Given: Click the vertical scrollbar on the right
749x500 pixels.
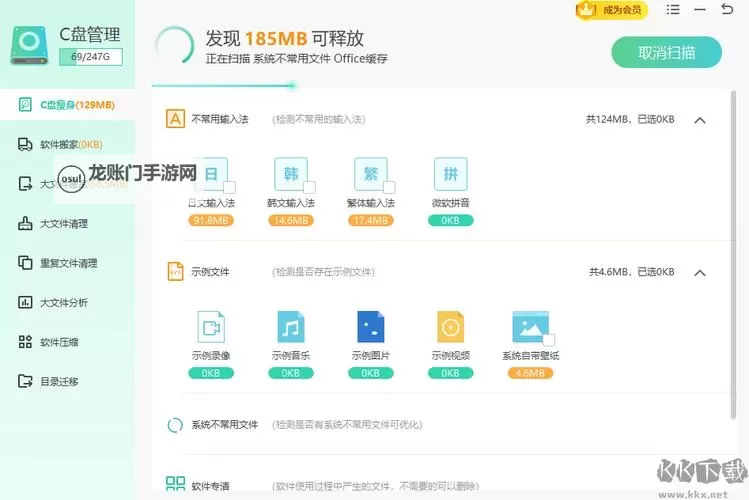Looking at the screenshot, I should click(x=734, y=255).
